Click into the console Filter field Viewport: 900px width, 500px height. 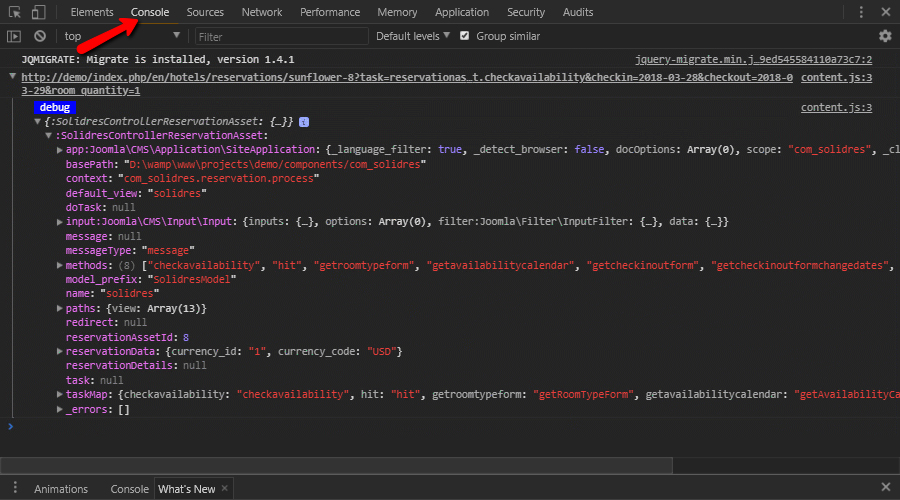point(280,36)
